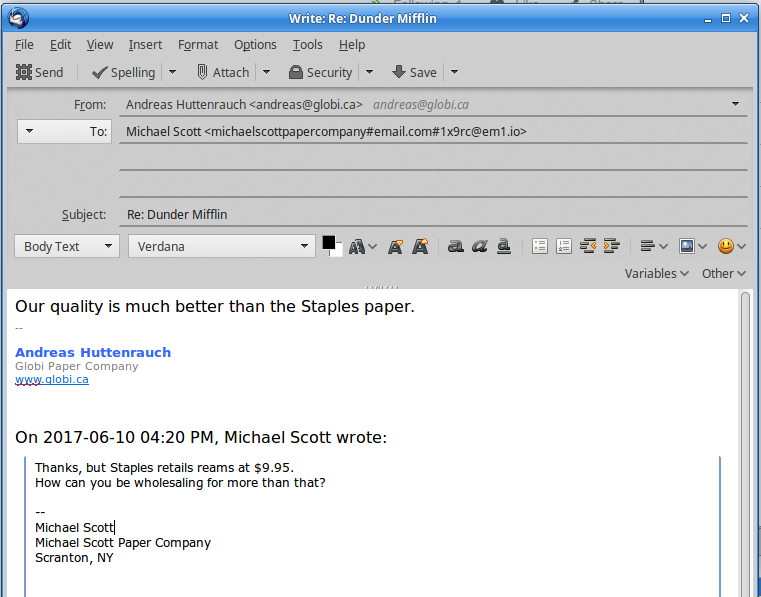Click the Security lock button
Image resolution: width=761 pixels, height=597 pixels.
click(x=320, y=72)
